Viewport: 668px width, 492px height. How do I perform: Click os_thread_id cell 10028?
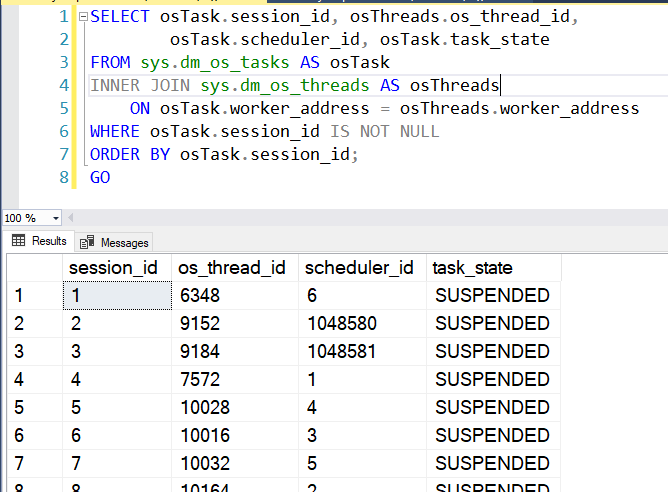[235, 407]
